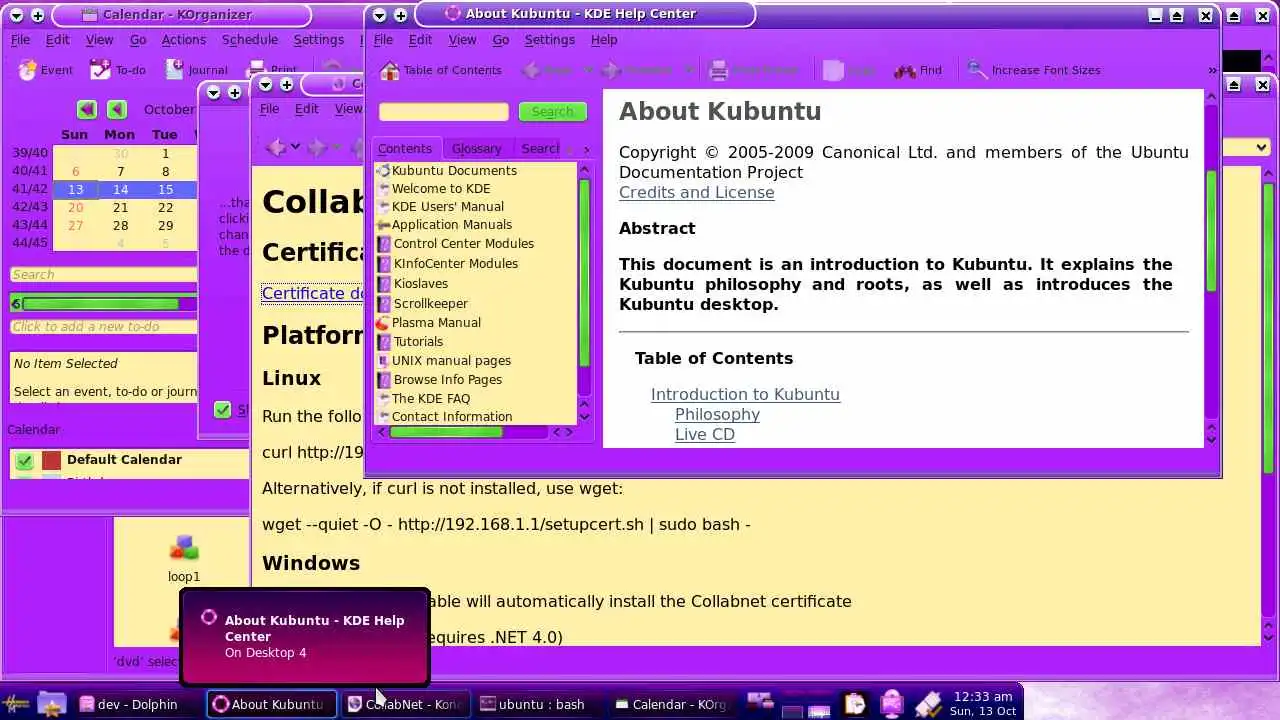1280x720 pixels.
Task: Click the pen-shaped tray icon
Action: coord(927,704)
